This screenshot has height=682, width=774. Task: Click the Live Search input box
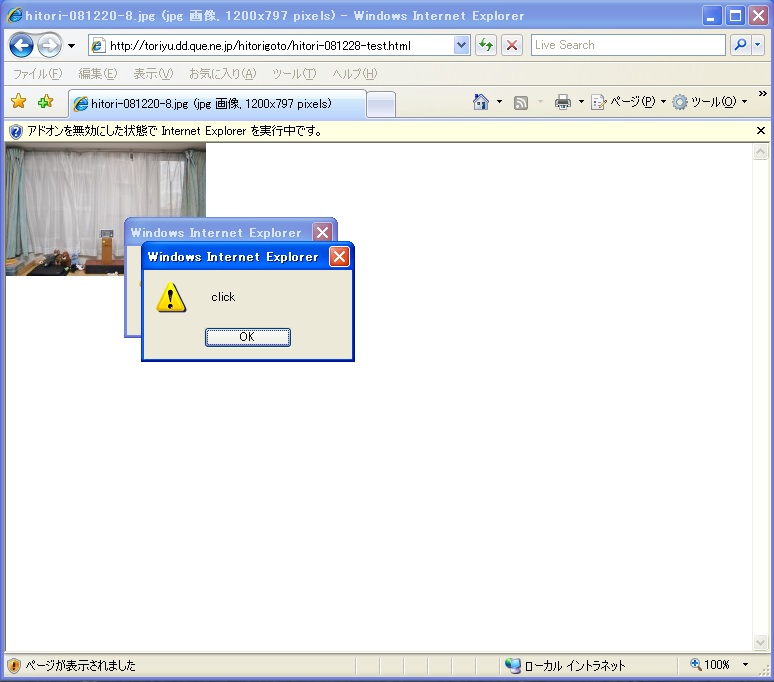pos(628,45)
